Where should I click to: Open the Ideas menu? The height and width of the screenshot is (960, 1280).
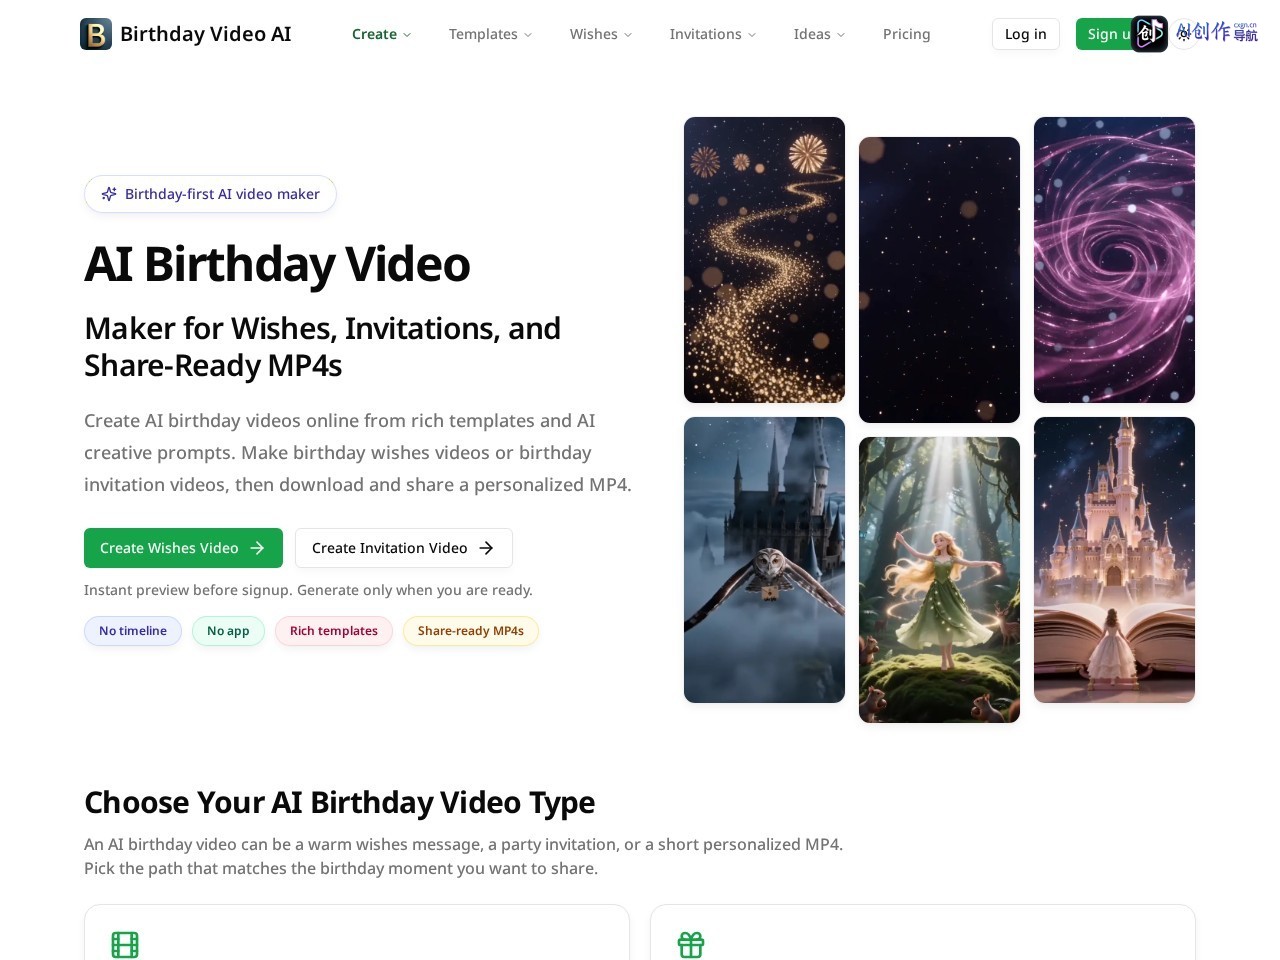point(819,34)
